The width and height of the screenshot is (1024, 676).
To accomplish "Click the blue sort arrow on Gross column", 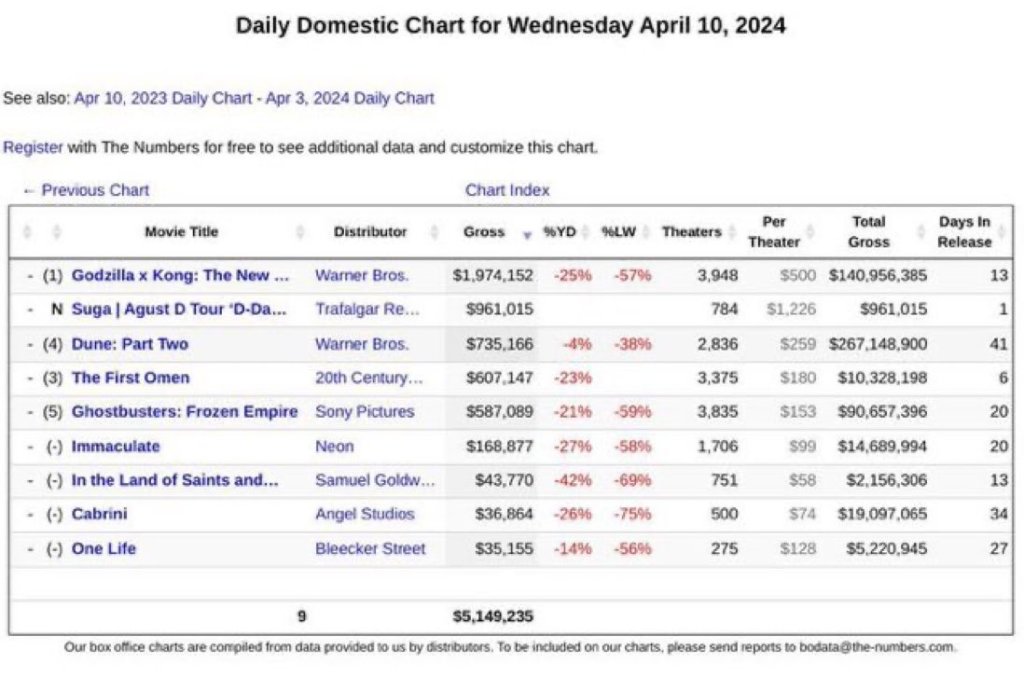I will 527,234.
